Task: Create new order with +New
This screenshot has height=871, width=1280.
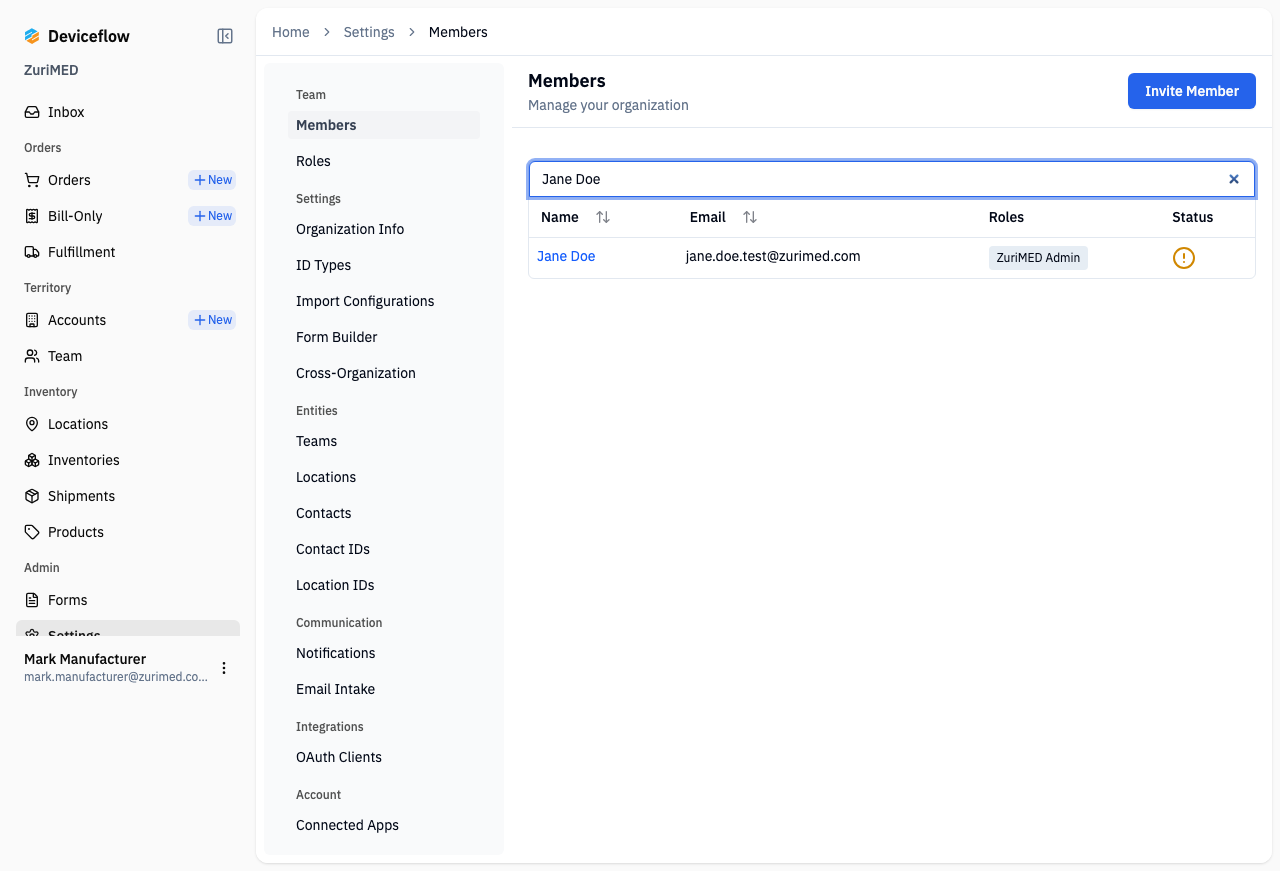Action: click(212, 180)
